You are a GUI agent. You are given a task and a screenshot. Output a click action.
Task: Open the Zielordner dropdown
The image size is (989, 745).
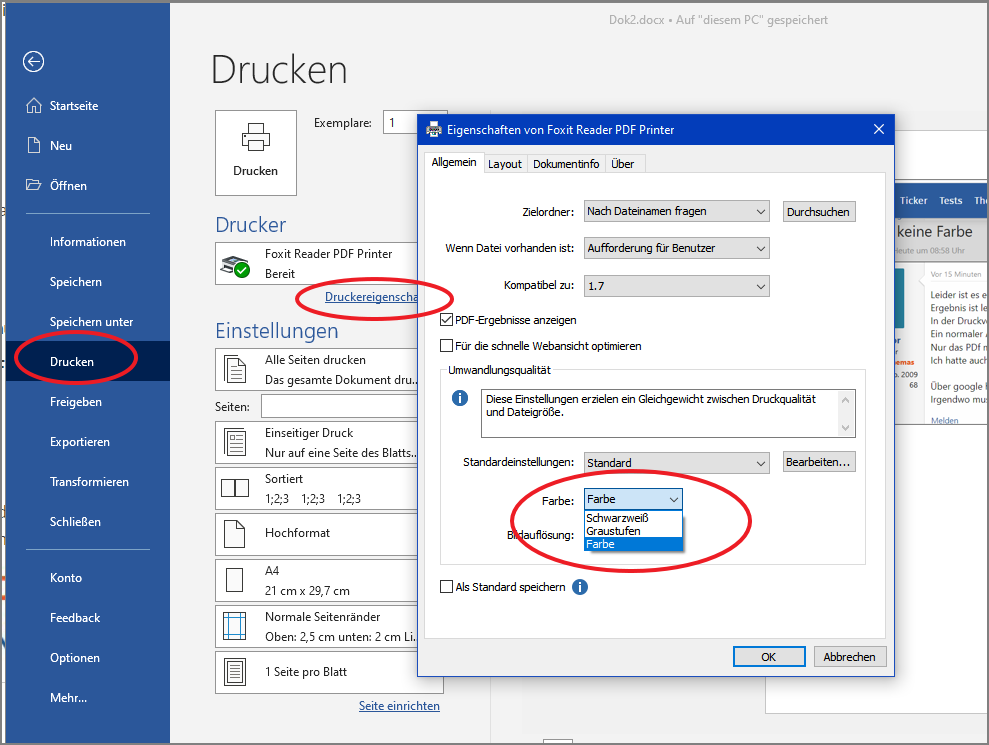tap(677, 211)
